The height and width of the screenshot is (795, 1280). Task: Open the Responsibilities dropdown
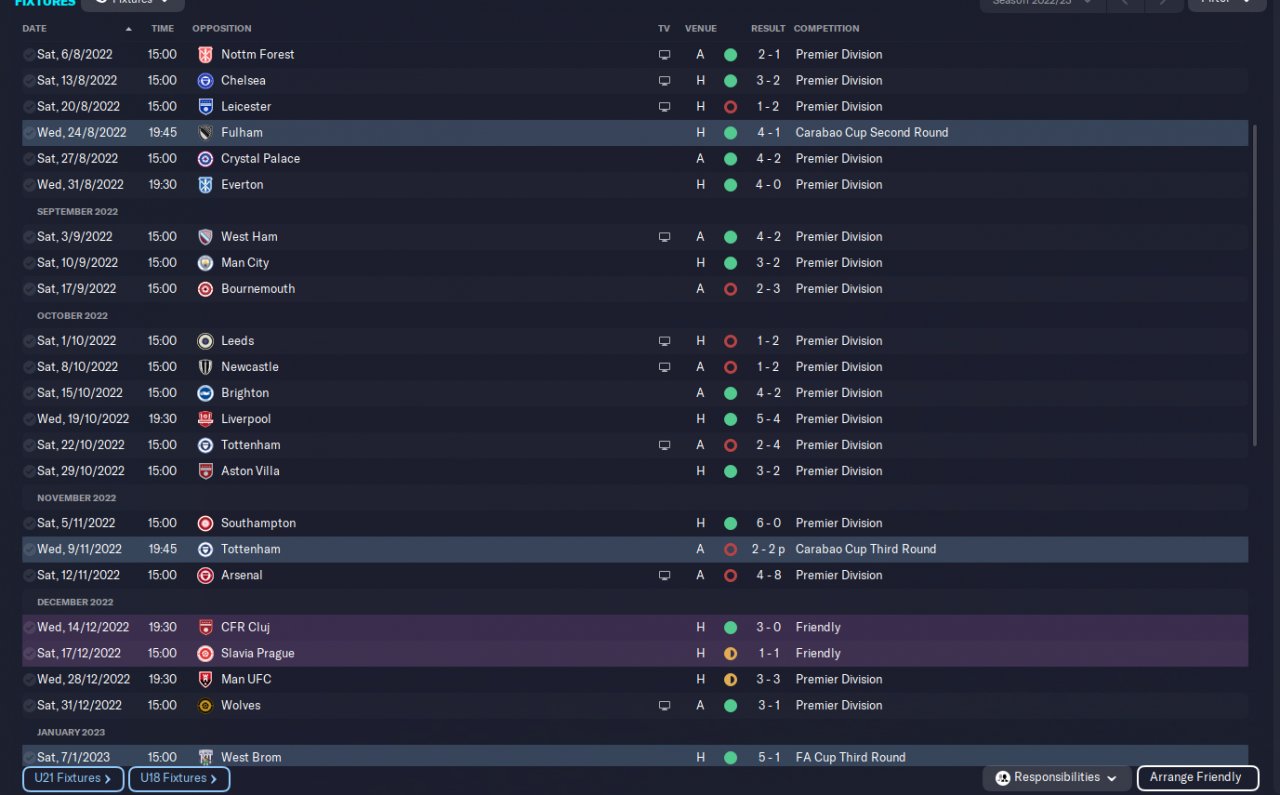pyautogui.click(x=1058, y=778)
